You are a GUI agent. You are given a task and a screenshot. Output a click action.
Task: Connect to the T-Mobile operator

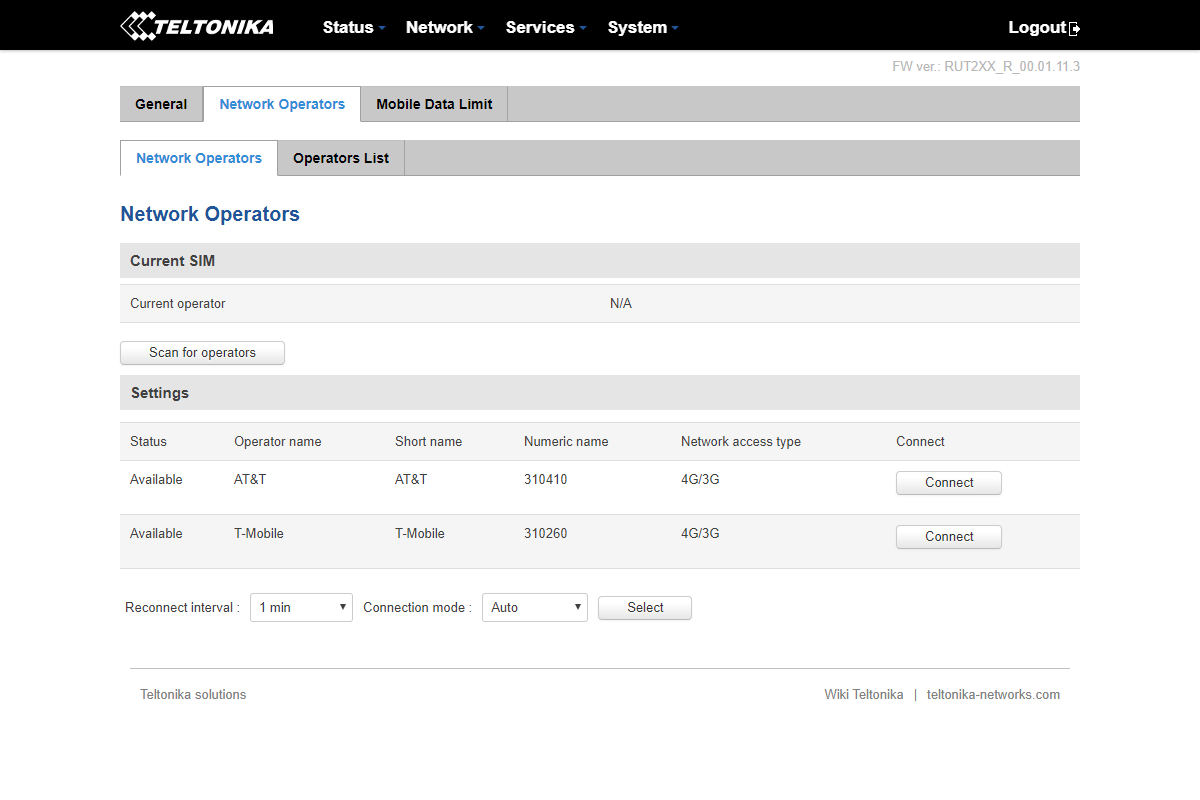coord(948,537)
